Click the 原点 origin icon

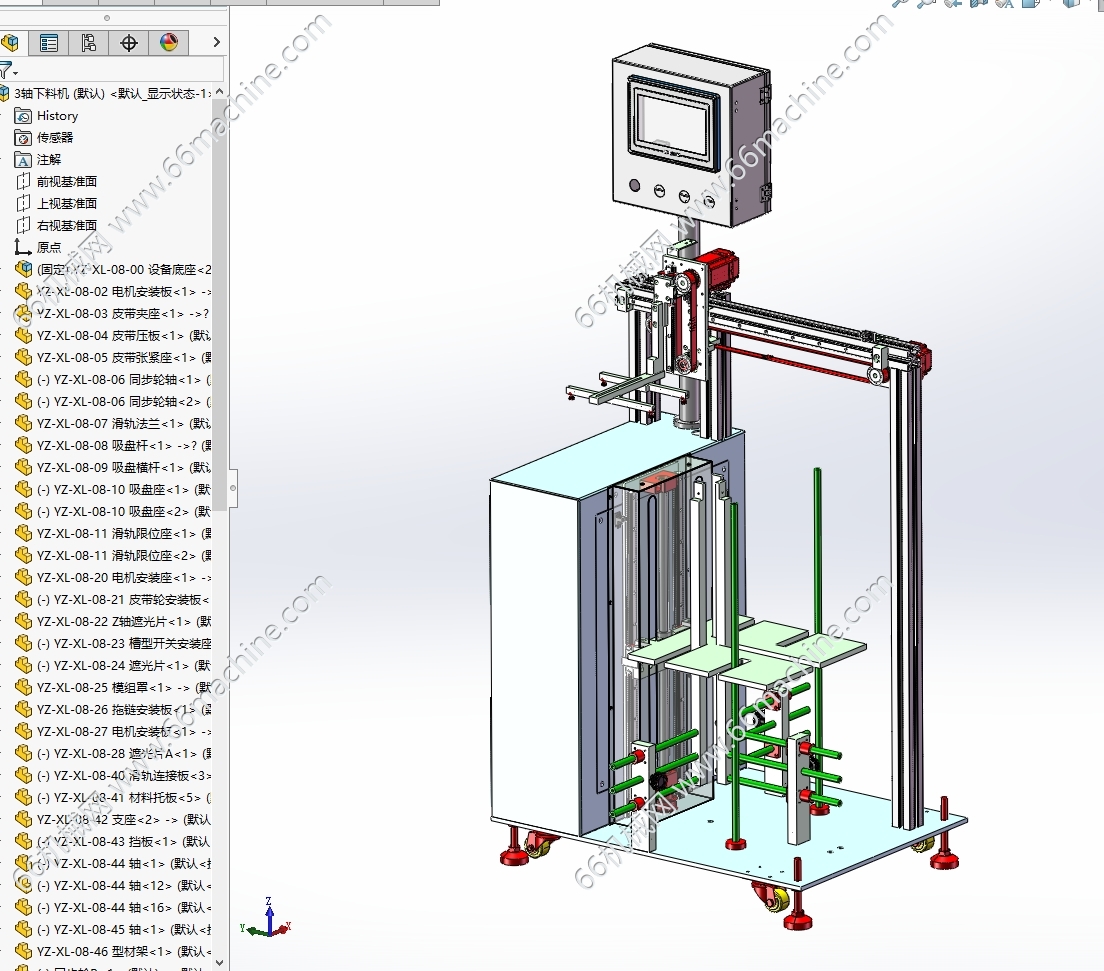(23, 247)
